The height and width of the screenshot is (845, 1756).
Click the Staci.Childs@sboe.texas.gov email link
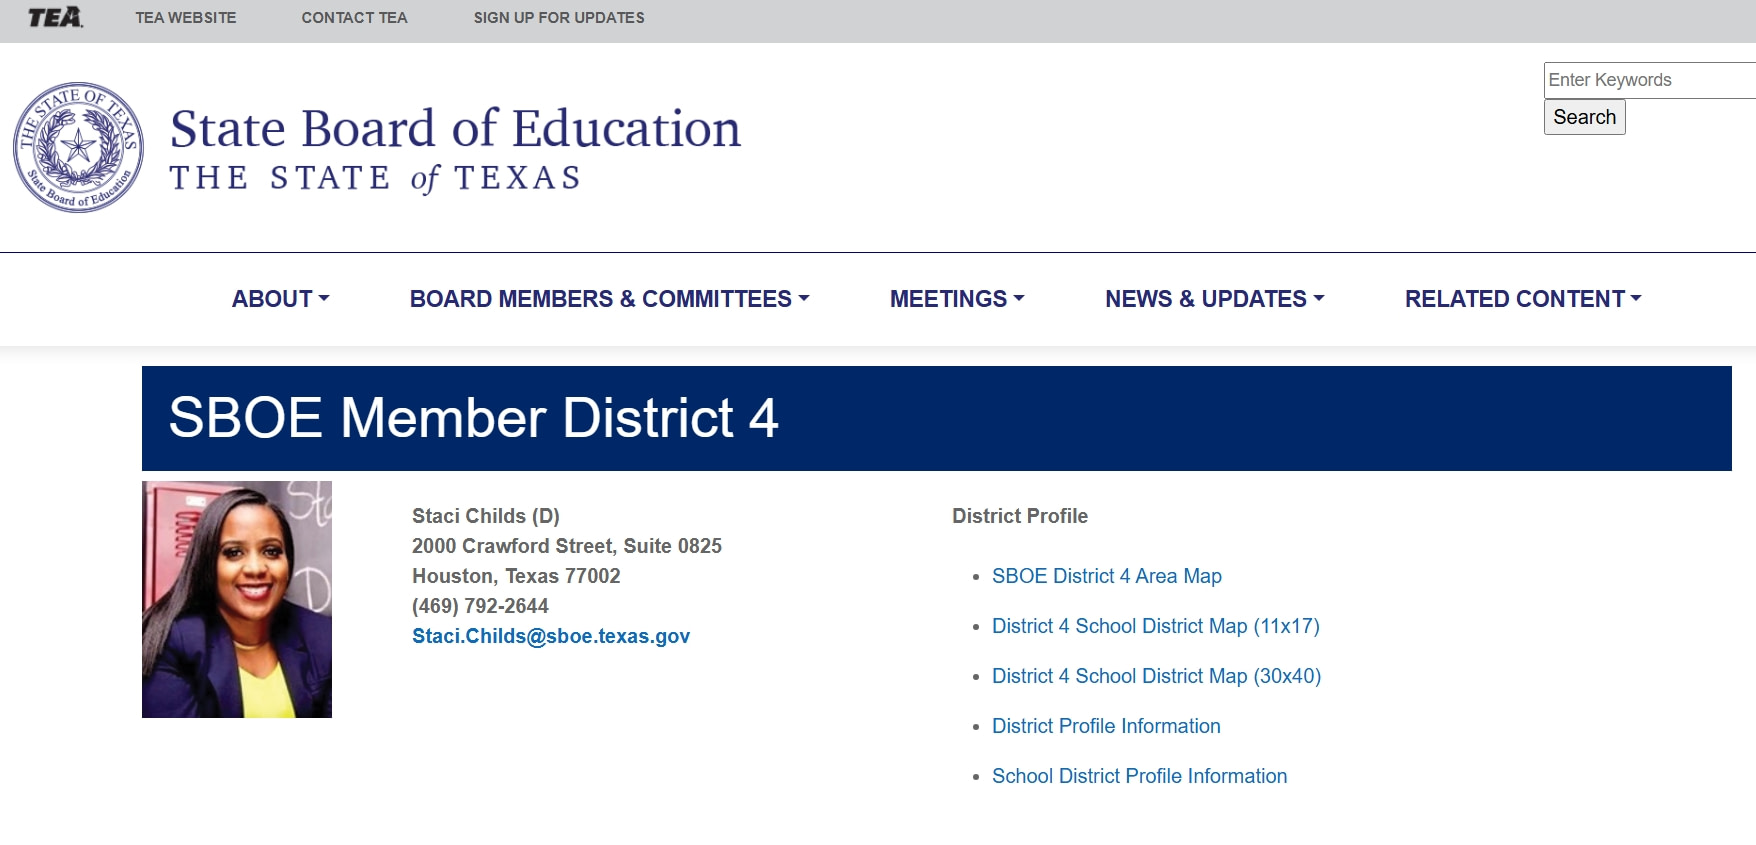pos(551,636)
